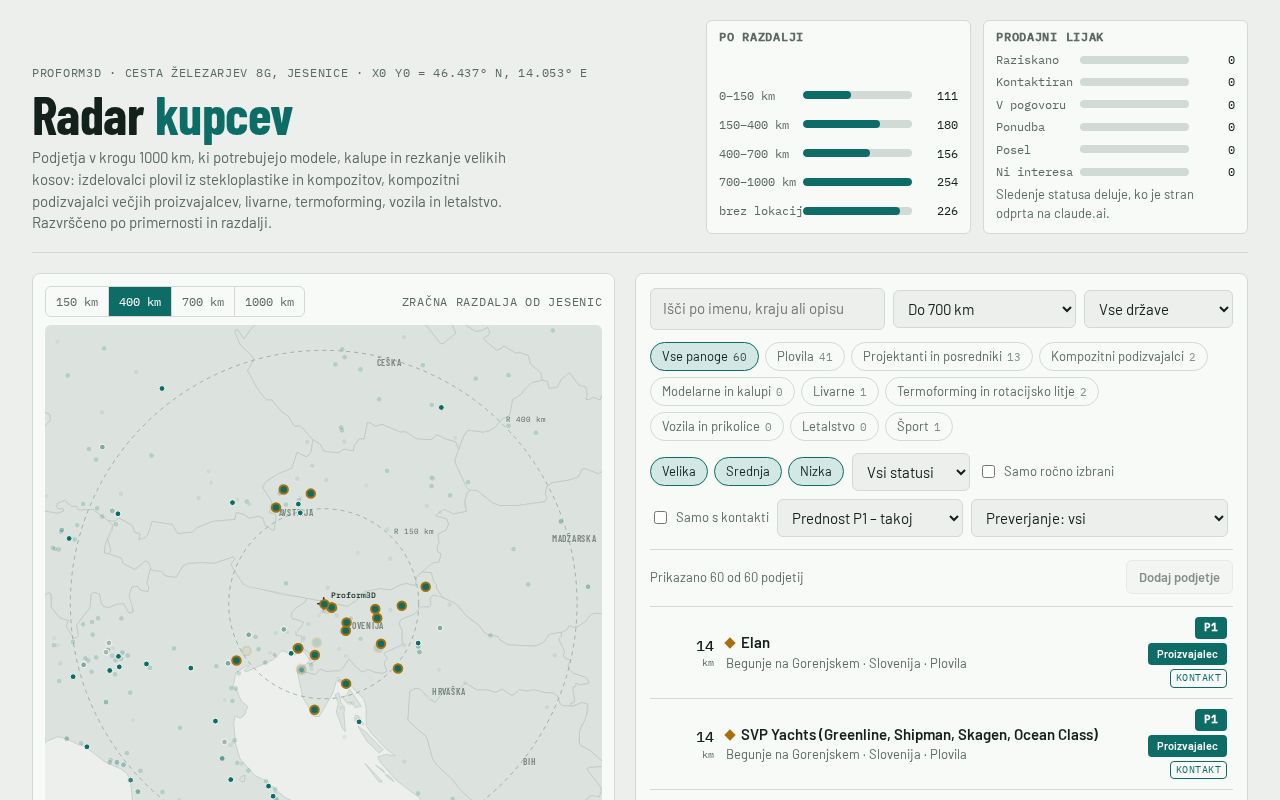
Task: Open the Prednost P1 – takoj dropdown
Action: click(870, 518)
